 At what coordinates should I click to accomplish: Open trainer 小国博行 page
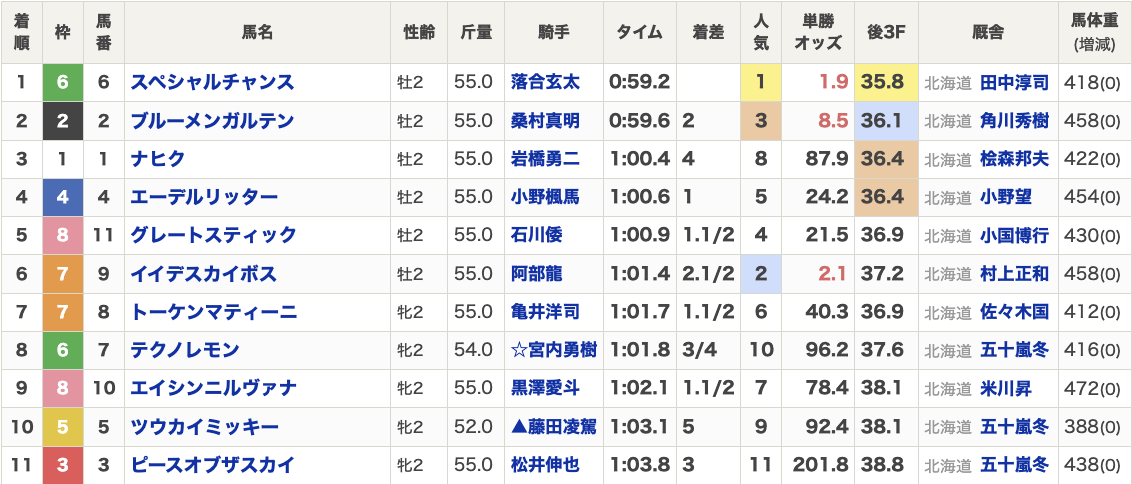[x=1014, y=235]
